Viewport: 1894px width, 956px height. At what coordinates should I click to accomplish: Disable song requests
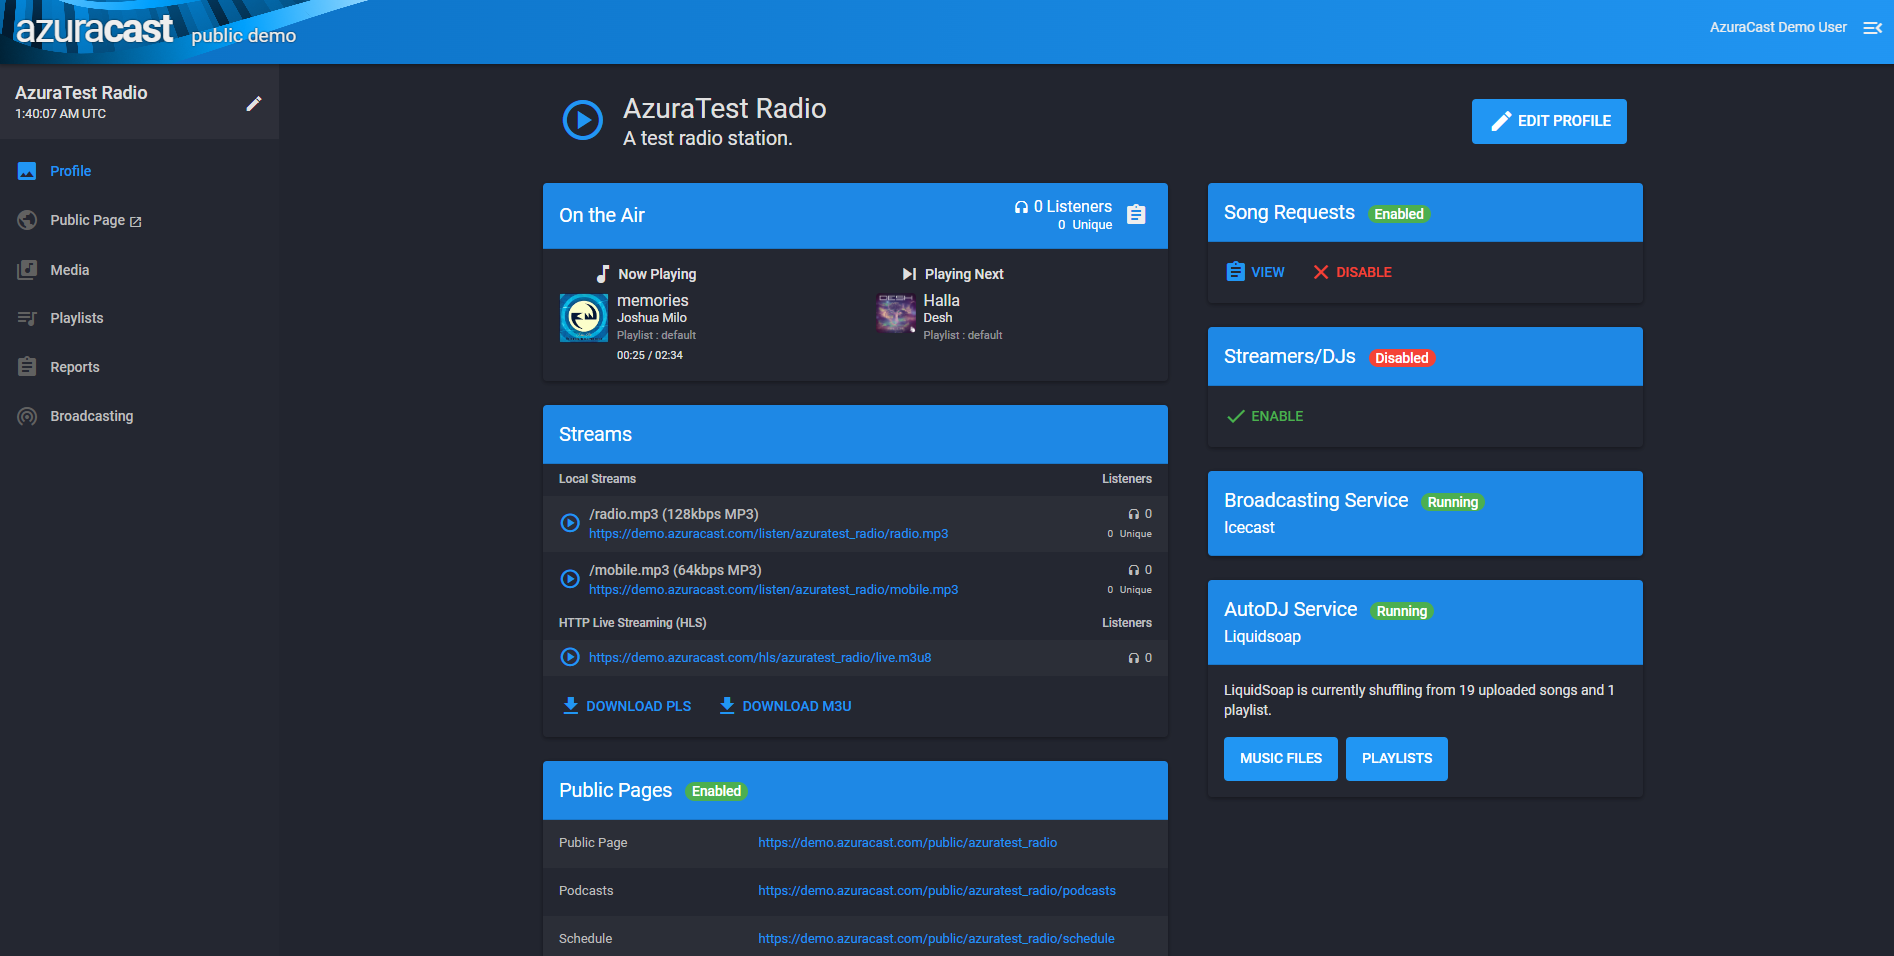(1352, 272)
